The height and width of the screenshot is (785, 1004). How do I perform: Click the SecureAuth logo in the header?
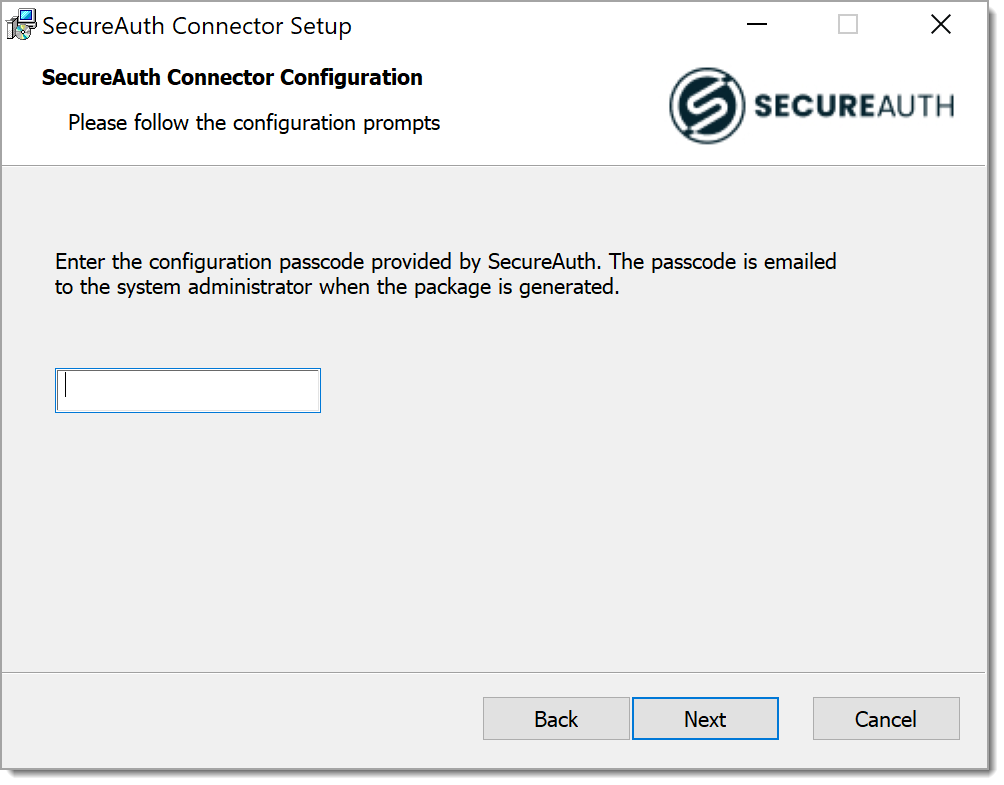810,105
